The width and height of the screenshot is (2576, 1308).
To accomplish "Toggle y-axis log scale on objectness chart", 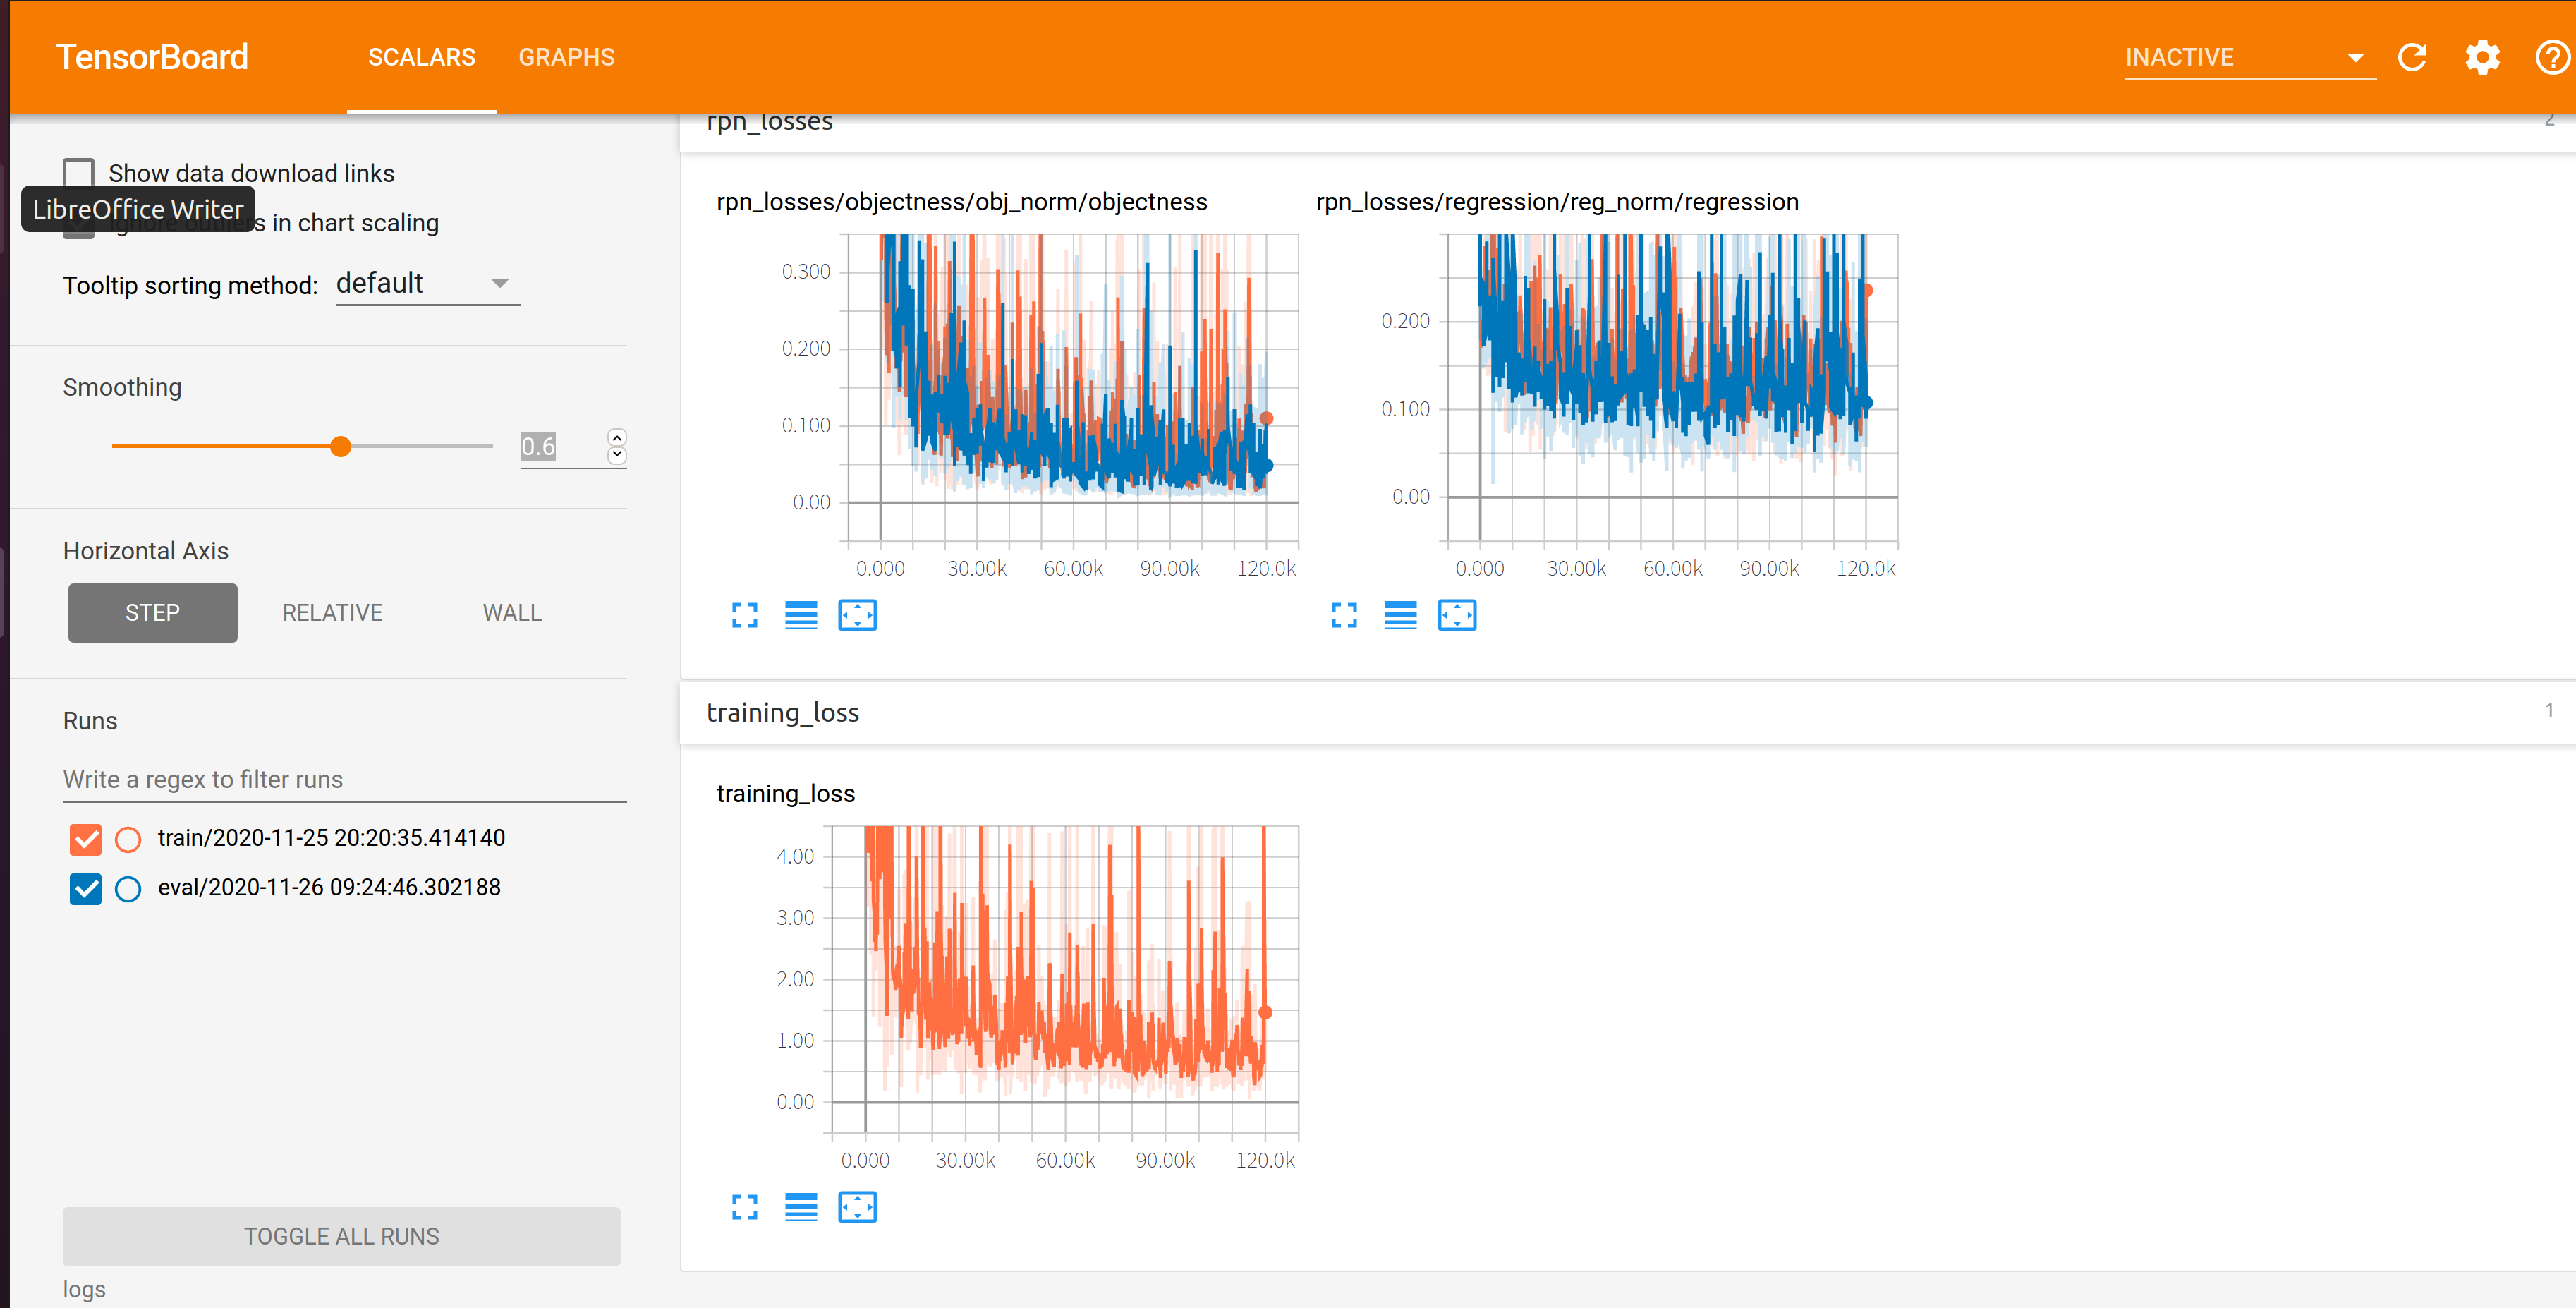I will pos(800,615).
